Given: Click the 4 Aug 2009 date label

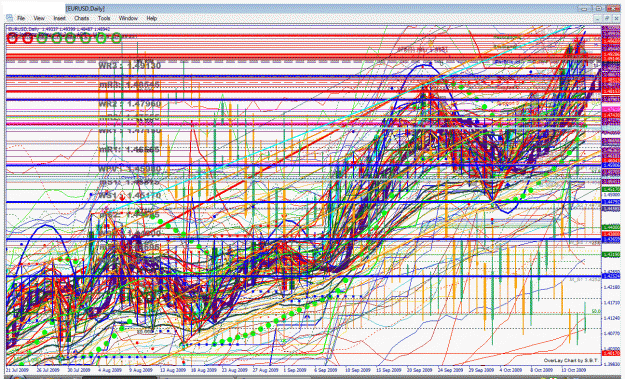Looking at the screenshot, I should pos(109,370).
